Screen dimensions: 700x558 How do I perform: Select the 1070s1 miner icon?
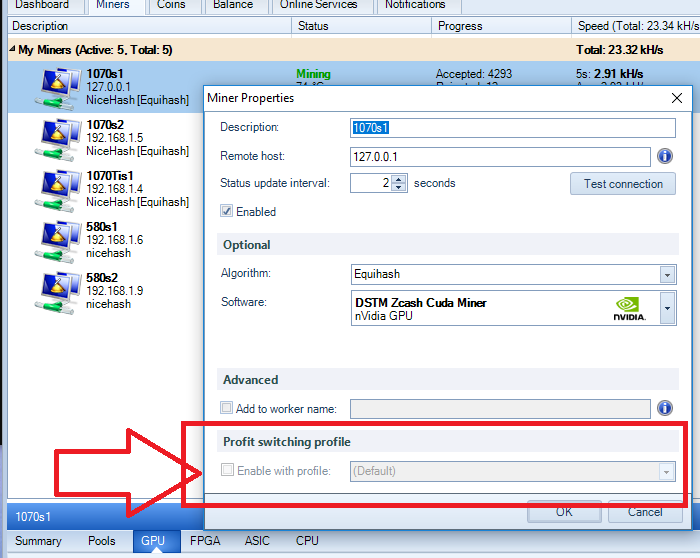click(58, 88)
